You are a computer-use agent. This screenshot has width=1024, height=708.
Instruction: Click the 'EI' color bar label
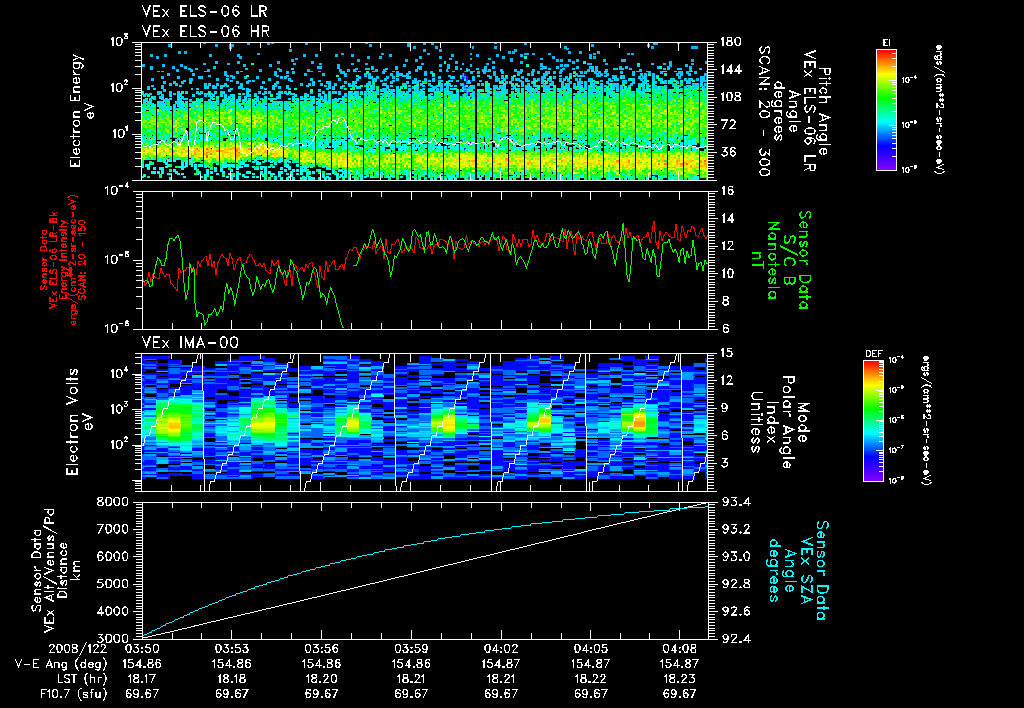[886, 42]
